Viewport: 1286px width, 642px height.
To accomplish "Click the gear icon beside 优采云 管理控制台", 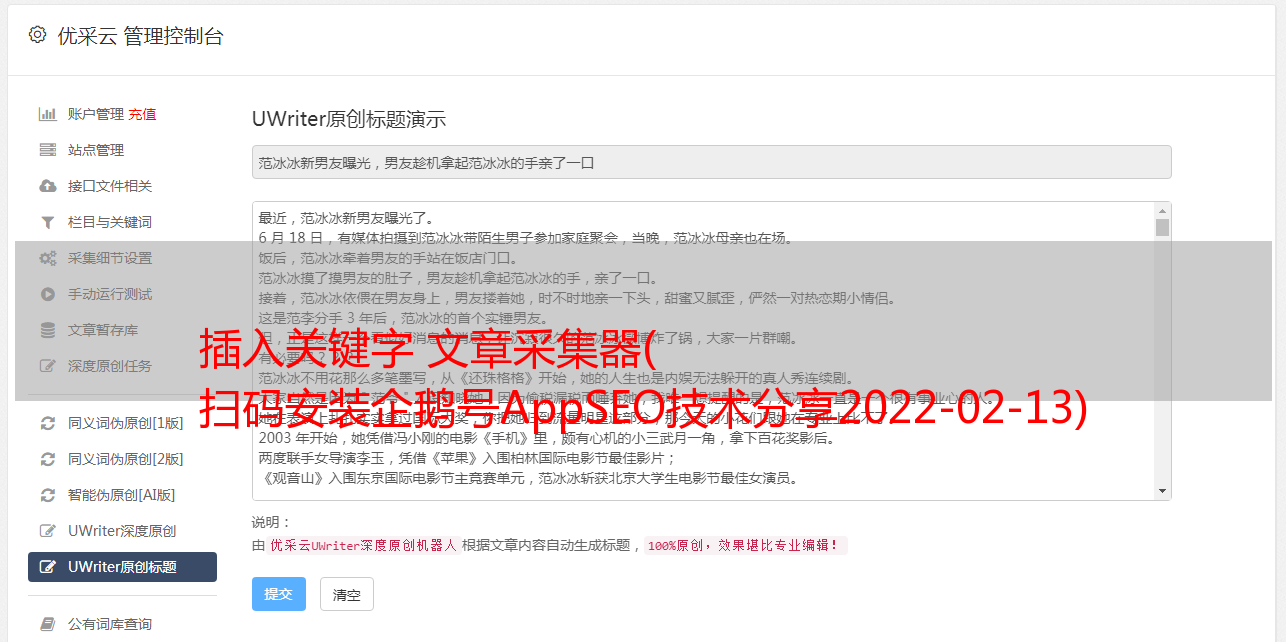I will (x=37, y=35).
